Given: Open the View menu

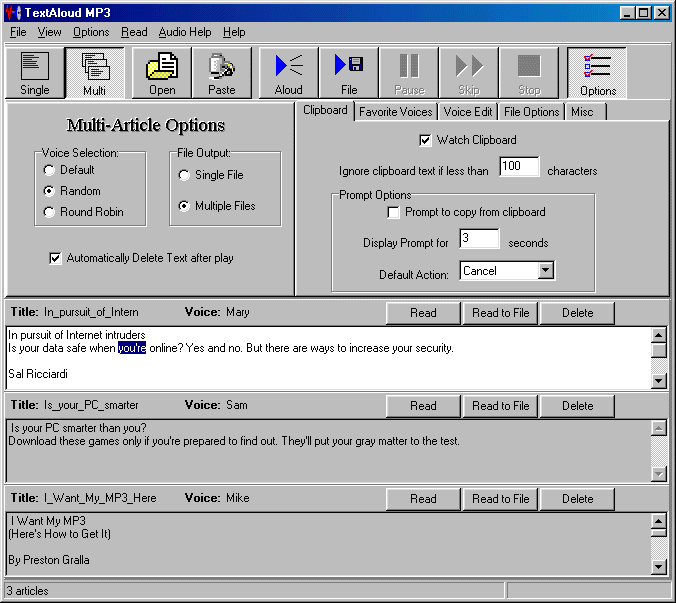Looking at the screenshot, I should 49,32.
